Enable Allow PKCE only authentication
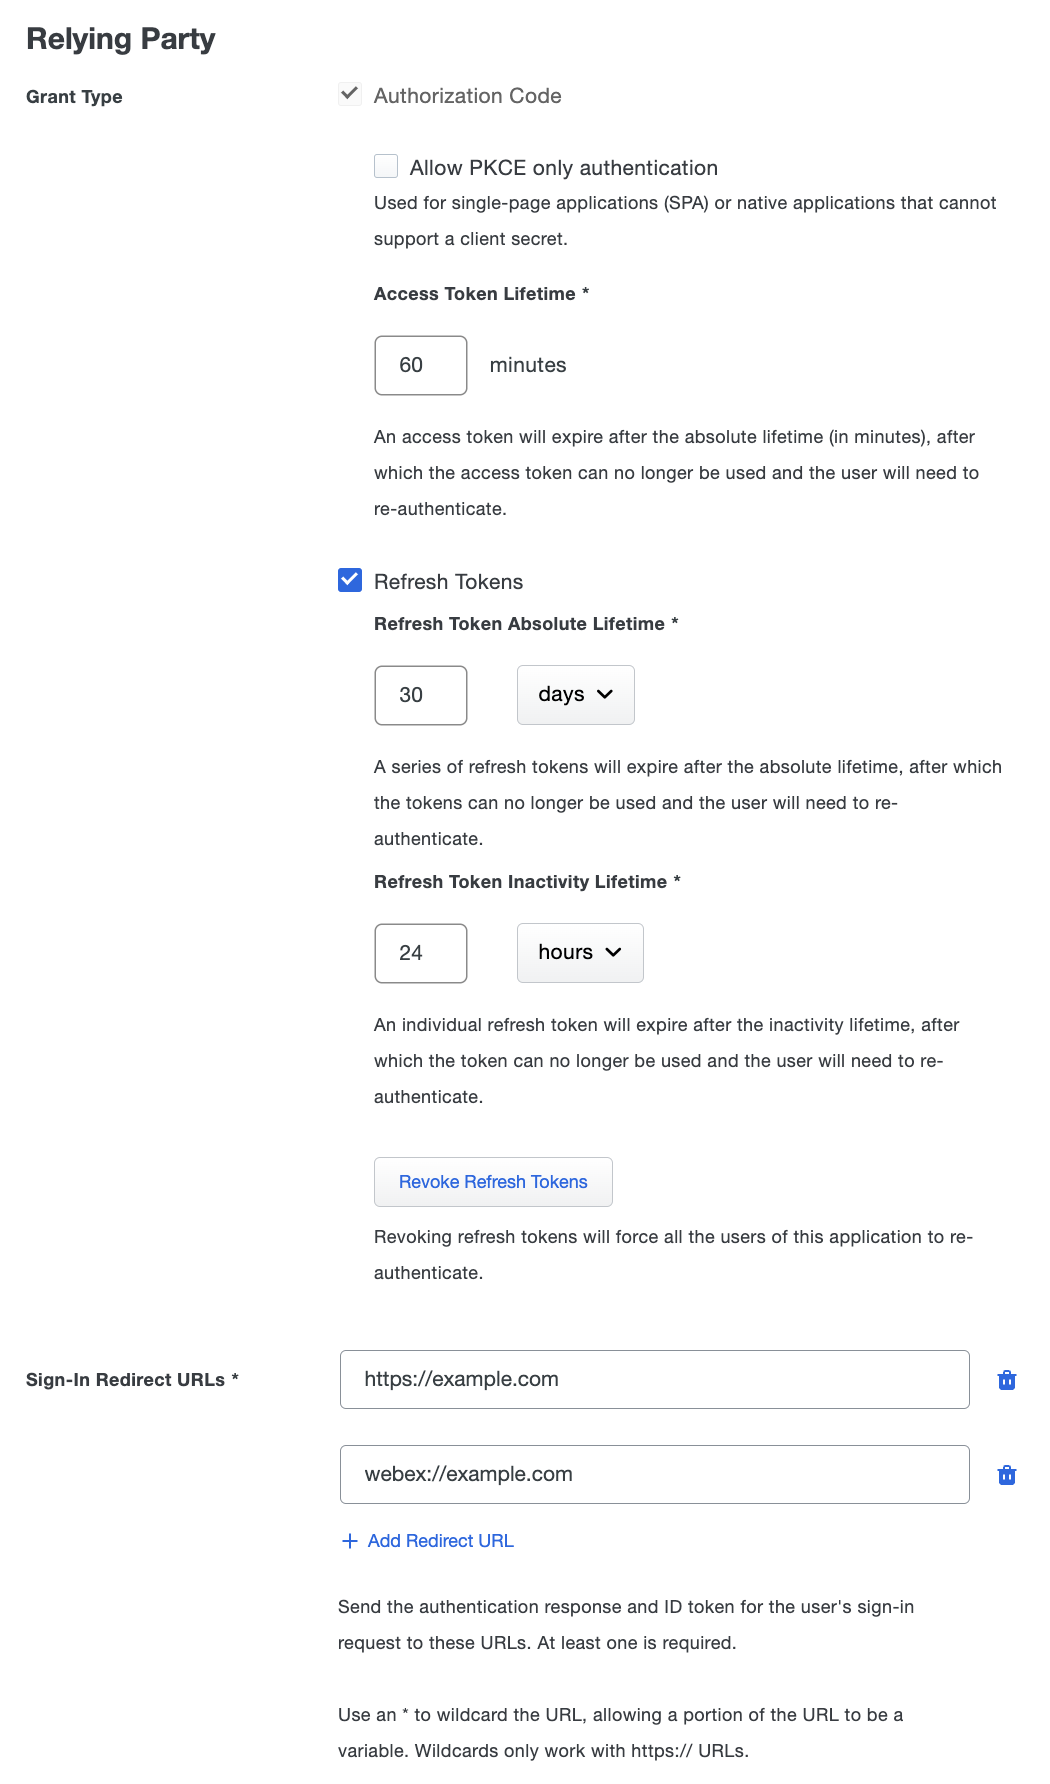Image resolution: width=1050 pixels, height=1784 pixels. (x=385, y=166)
